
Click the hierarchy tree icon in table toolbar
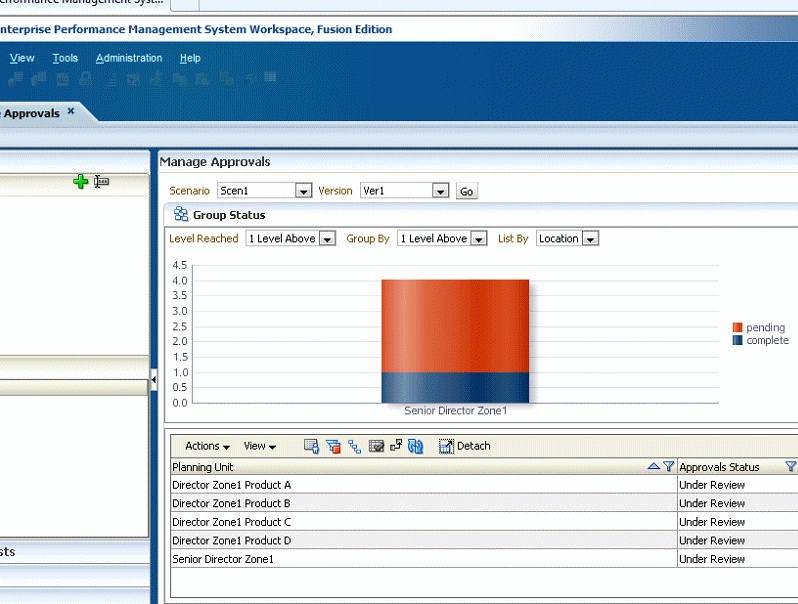pyautogui.click(x=354, y=446)
